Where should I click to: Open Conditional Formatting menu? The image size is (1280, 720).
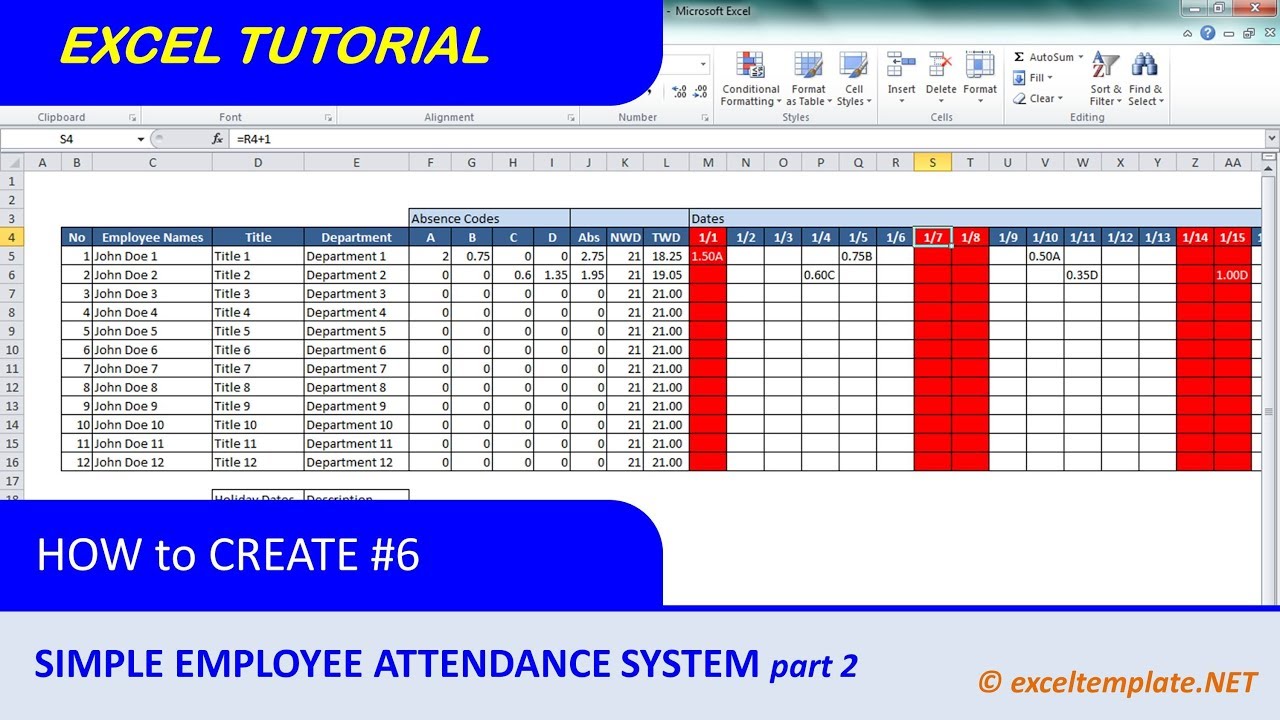pyautogui.click(x=750, y=79)
